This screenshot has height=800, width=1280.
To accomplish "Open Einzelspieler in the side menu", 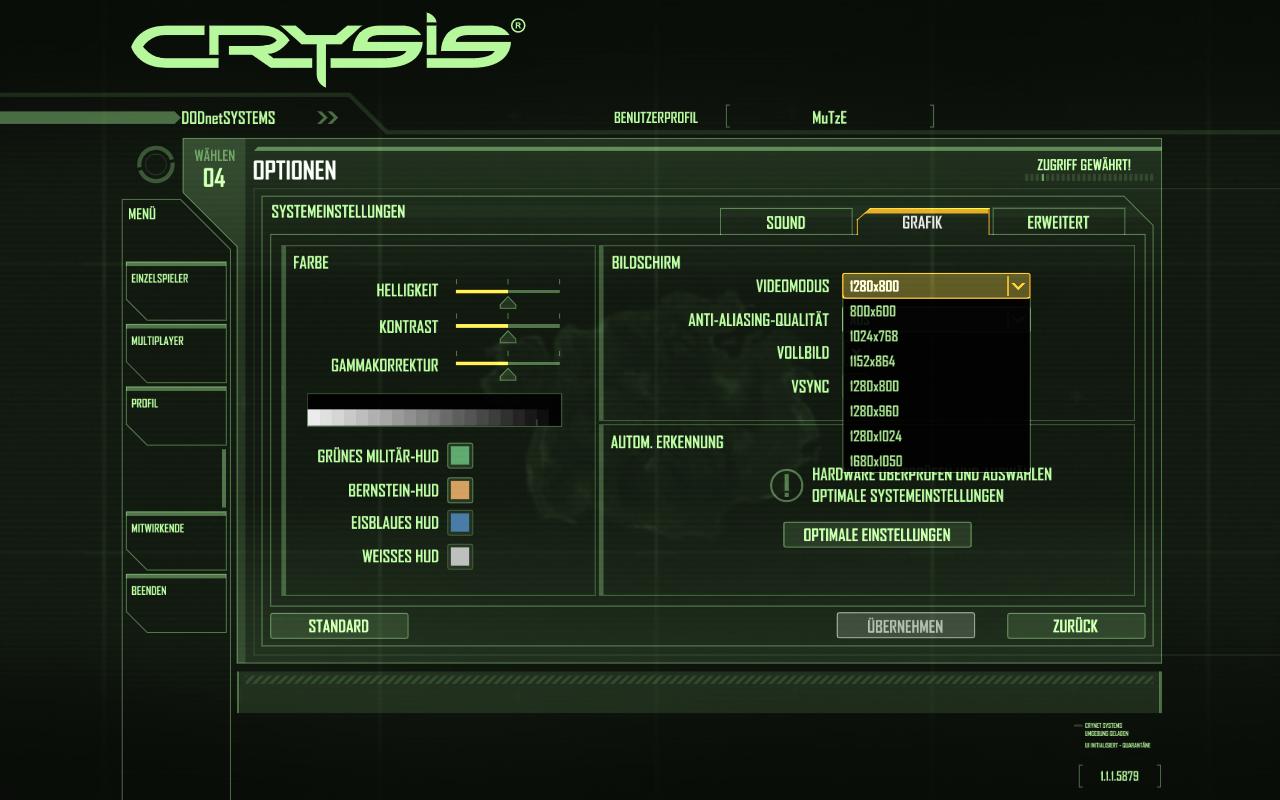I will click(x=176, y=291).
